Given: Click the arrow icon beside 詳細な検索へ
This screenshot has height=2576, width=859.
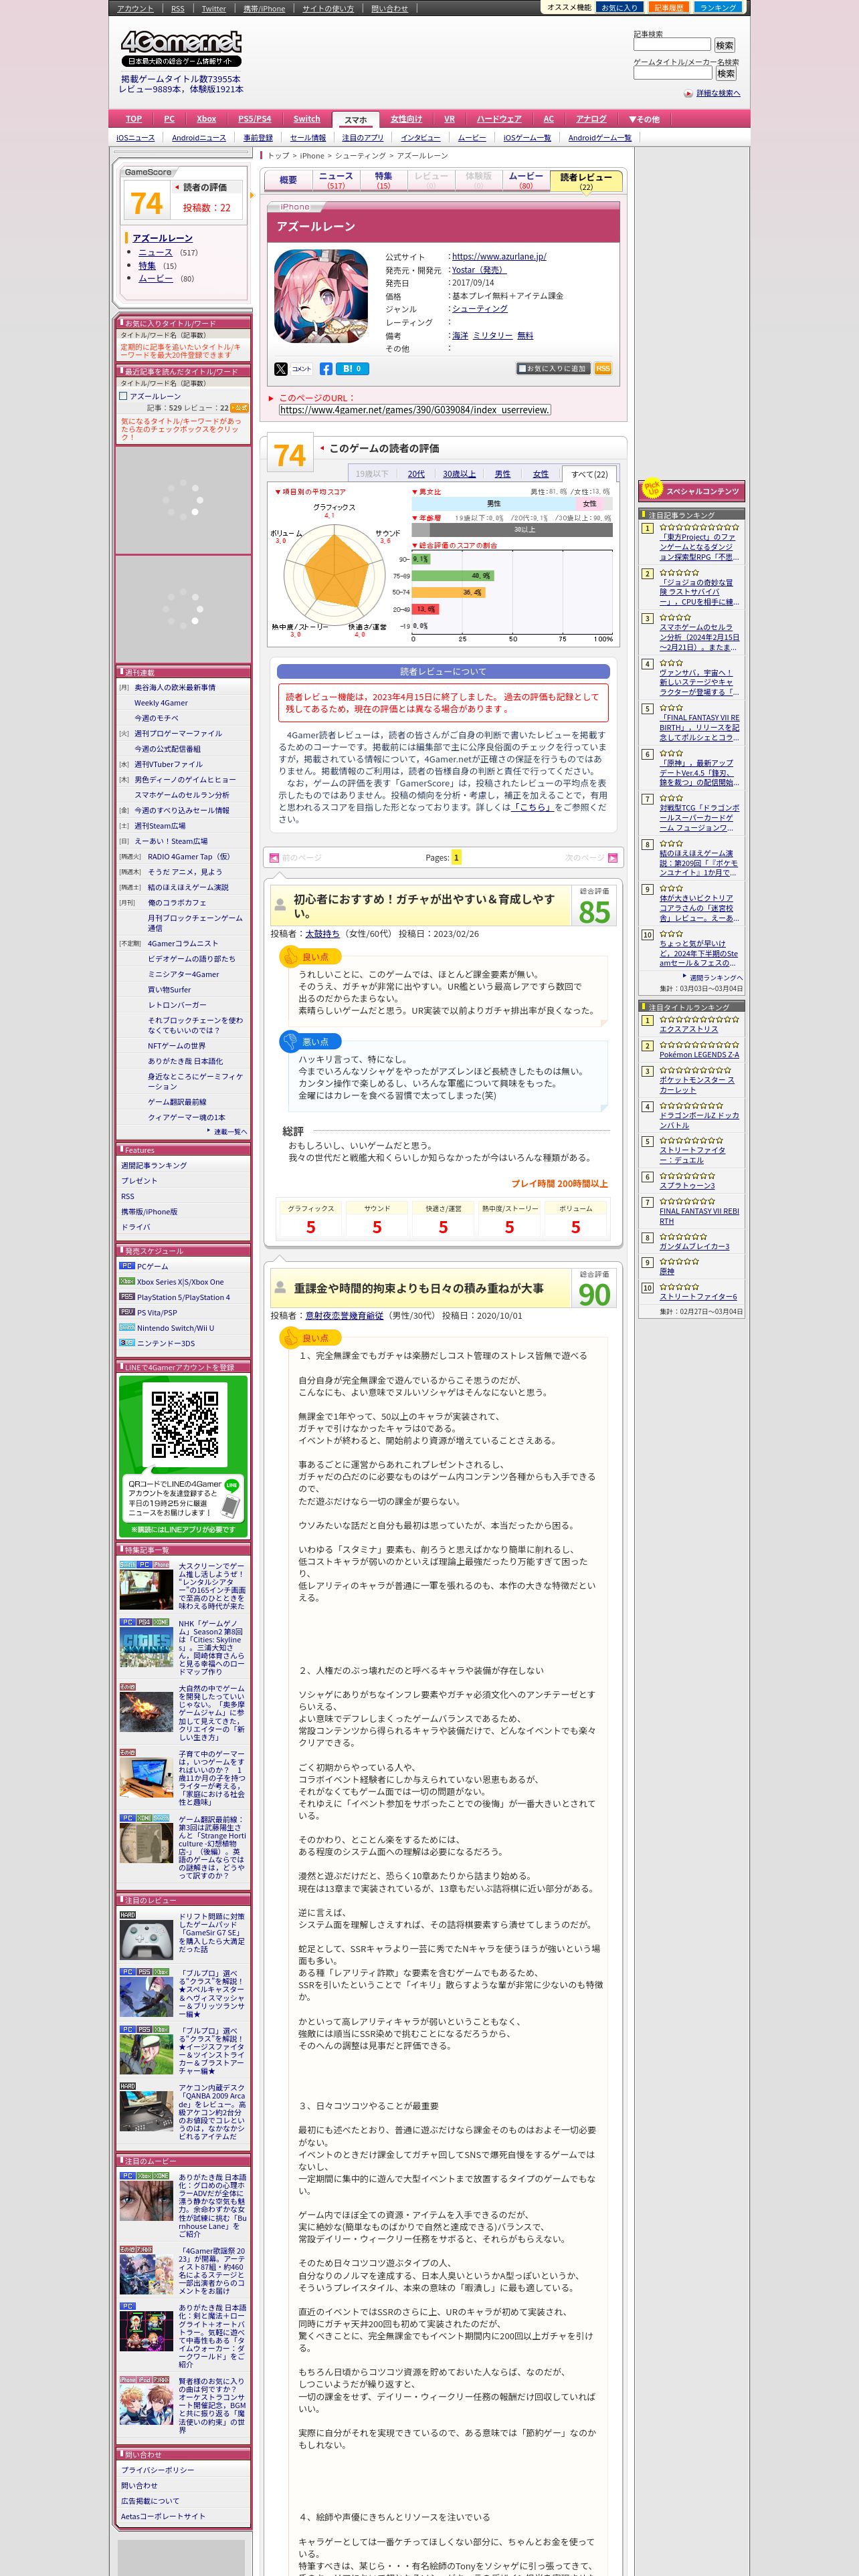Looking at the screenshot, I should click(x=688, y=93).
